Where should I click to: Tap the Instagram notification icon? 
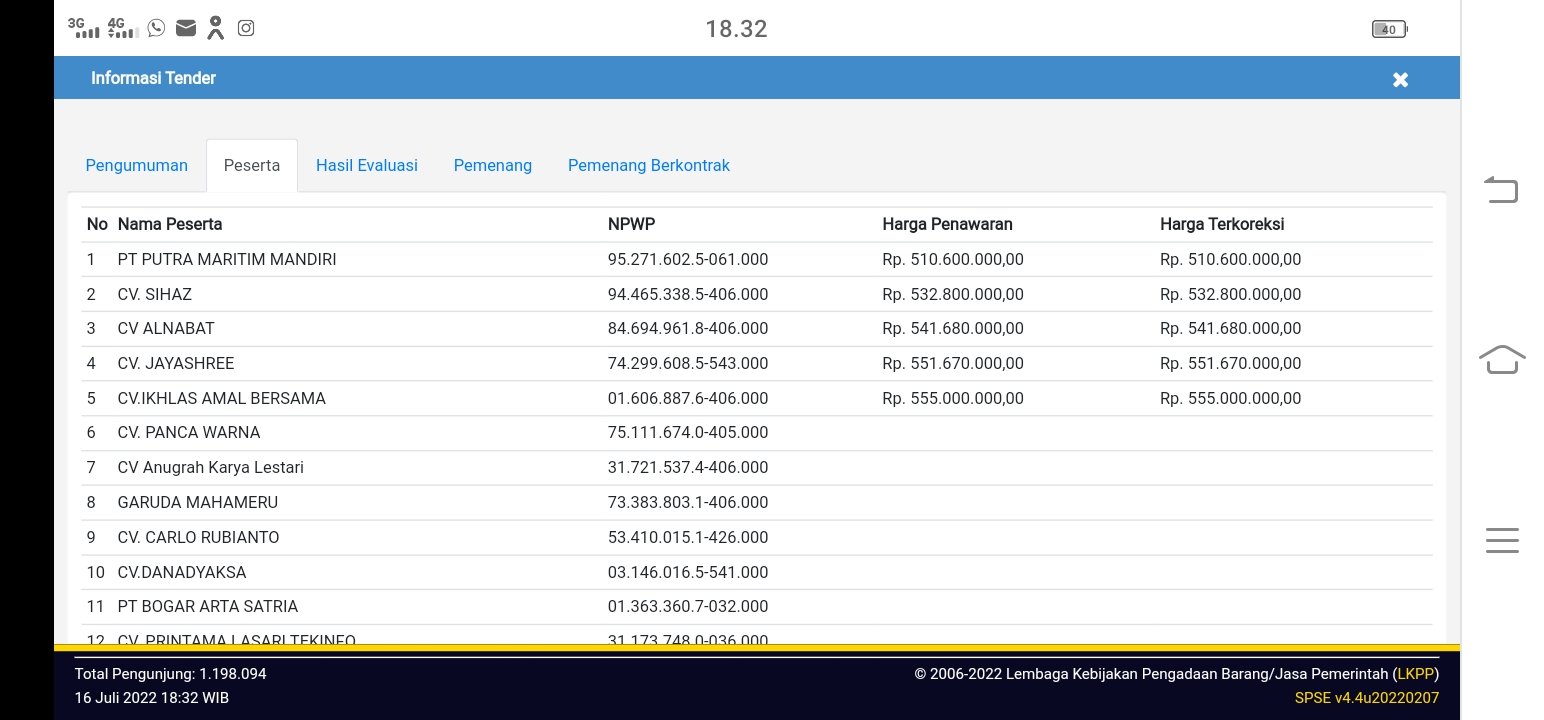[x=246, y=28]
